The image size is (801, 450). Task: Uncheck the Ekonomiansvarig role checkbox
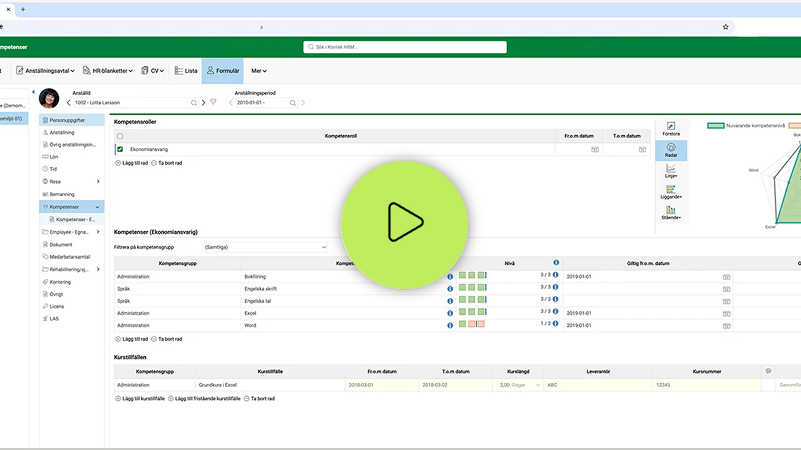tap(120, 149)
